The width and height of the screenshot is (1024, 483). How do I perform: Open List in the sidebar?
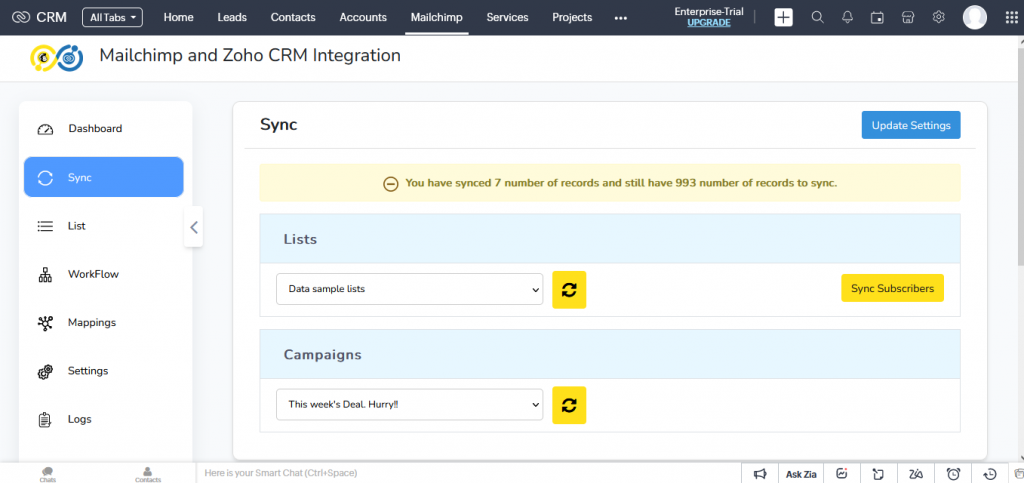pos(103,226)
